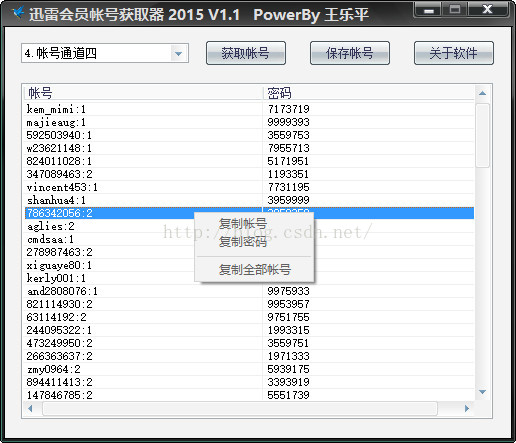Click password 3559753

[288, 135]
